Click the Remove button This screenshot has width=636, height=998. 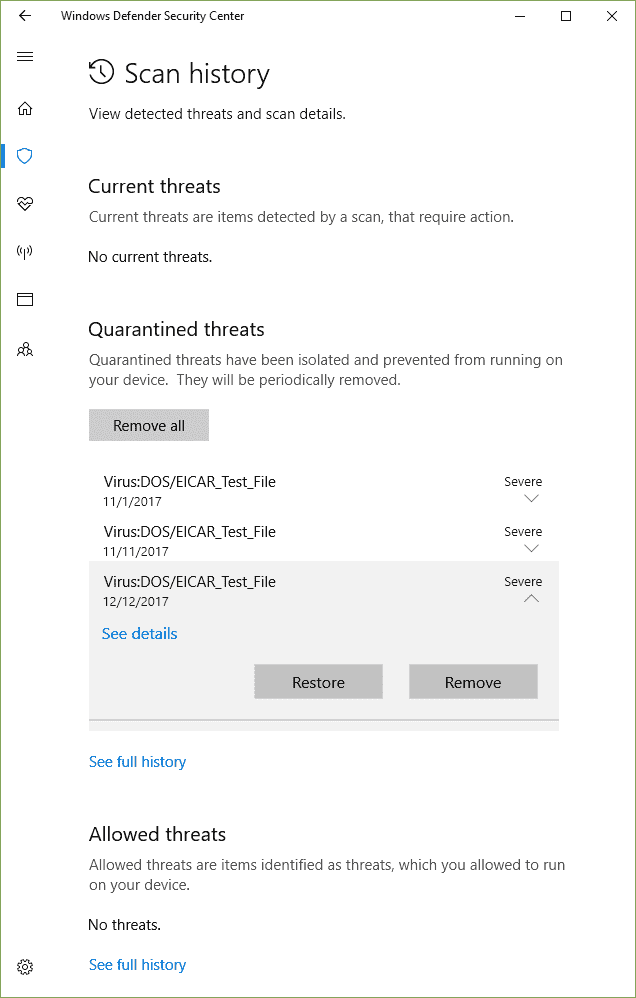(x=473, y=682)
